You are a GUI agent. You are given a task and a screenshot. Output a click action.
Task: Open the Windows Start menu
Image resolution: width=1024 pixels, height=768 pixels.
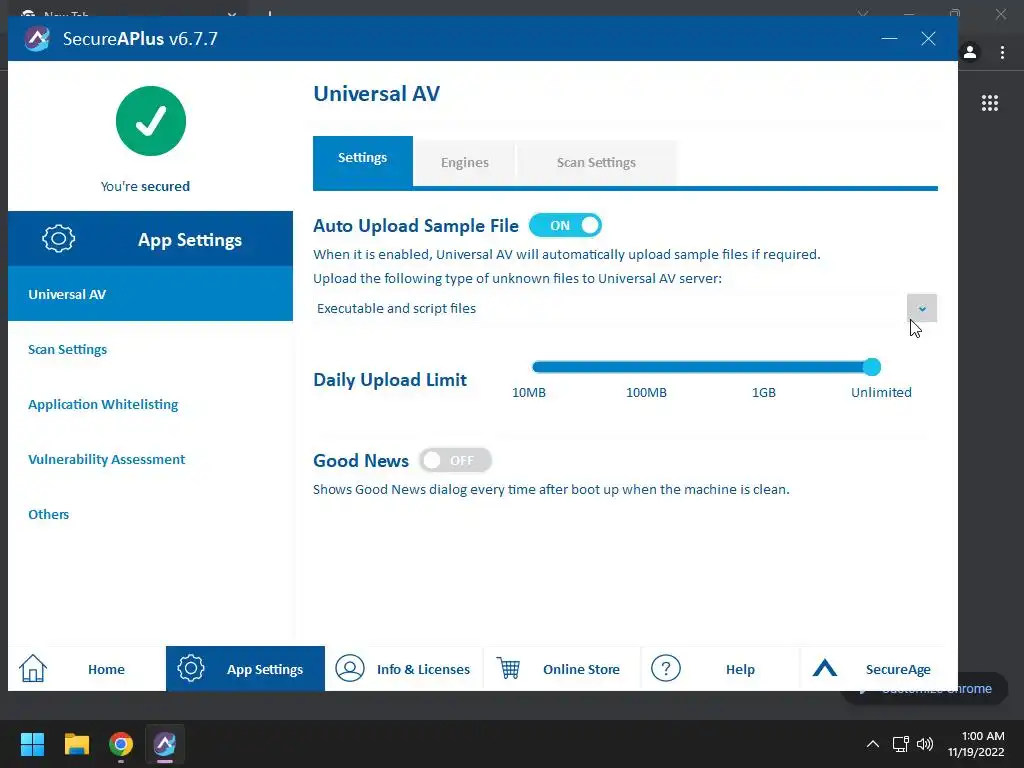[x=33, y=744]
